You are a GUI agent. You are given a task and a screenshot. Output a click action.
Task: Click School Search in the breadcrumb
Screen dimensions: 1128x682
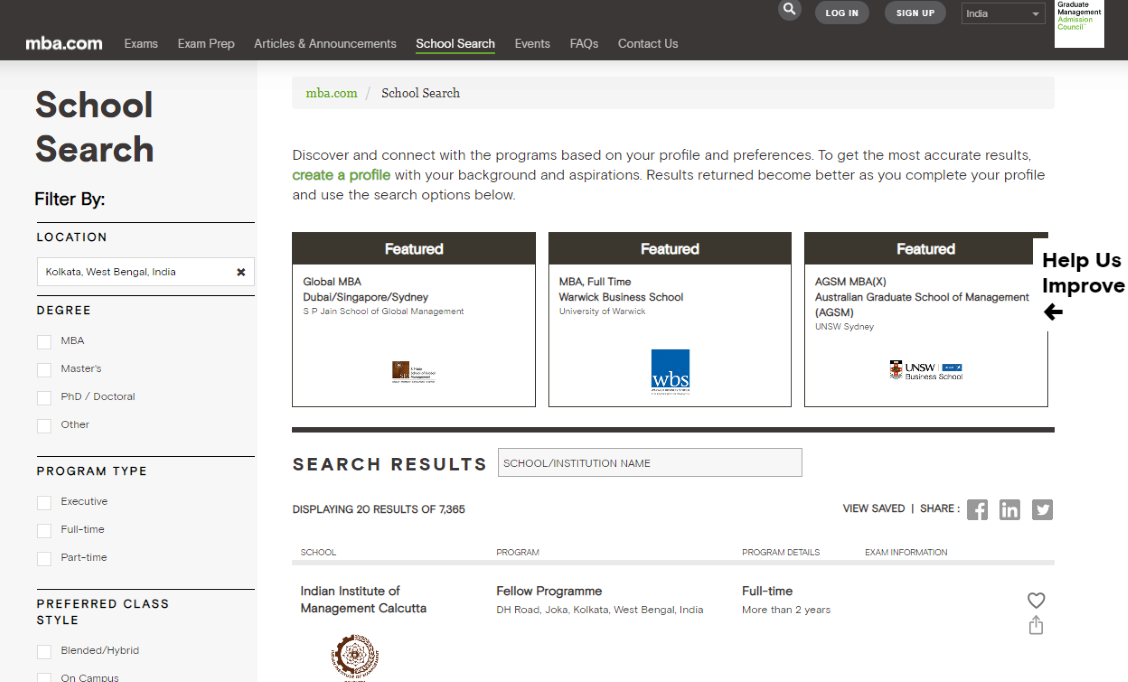[x=420, y=93]
